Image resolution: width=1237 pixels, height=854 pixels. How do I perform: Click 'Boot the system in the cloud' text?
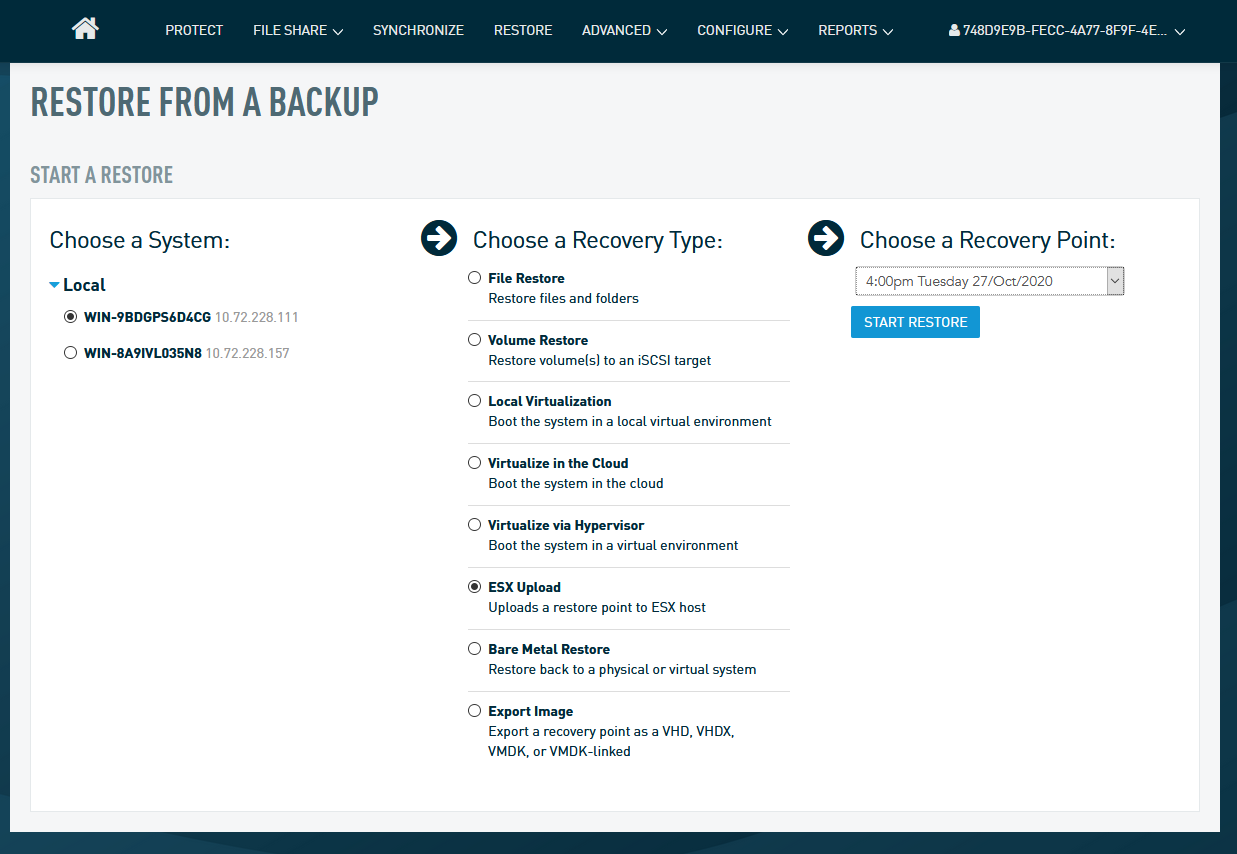[x=576, y=483]
